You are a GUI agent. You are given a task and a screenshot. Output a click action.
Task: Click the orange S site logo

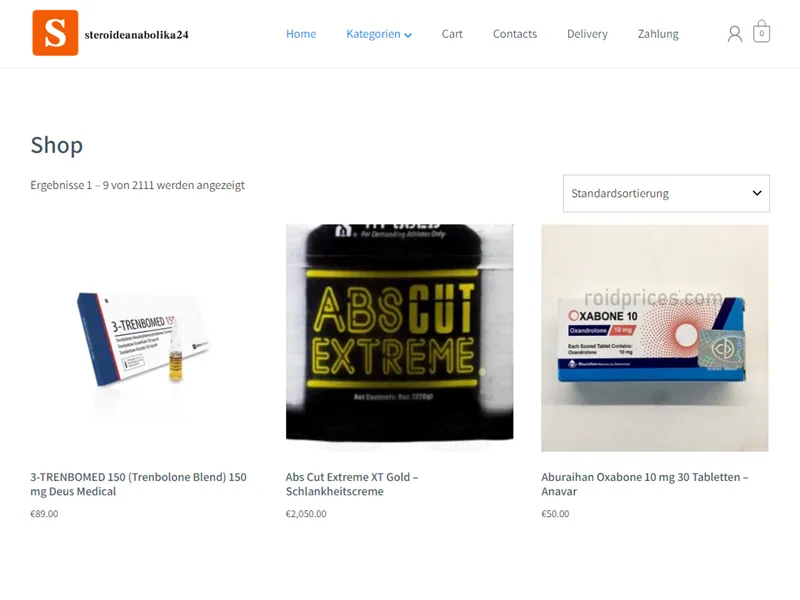coord(55,33)
